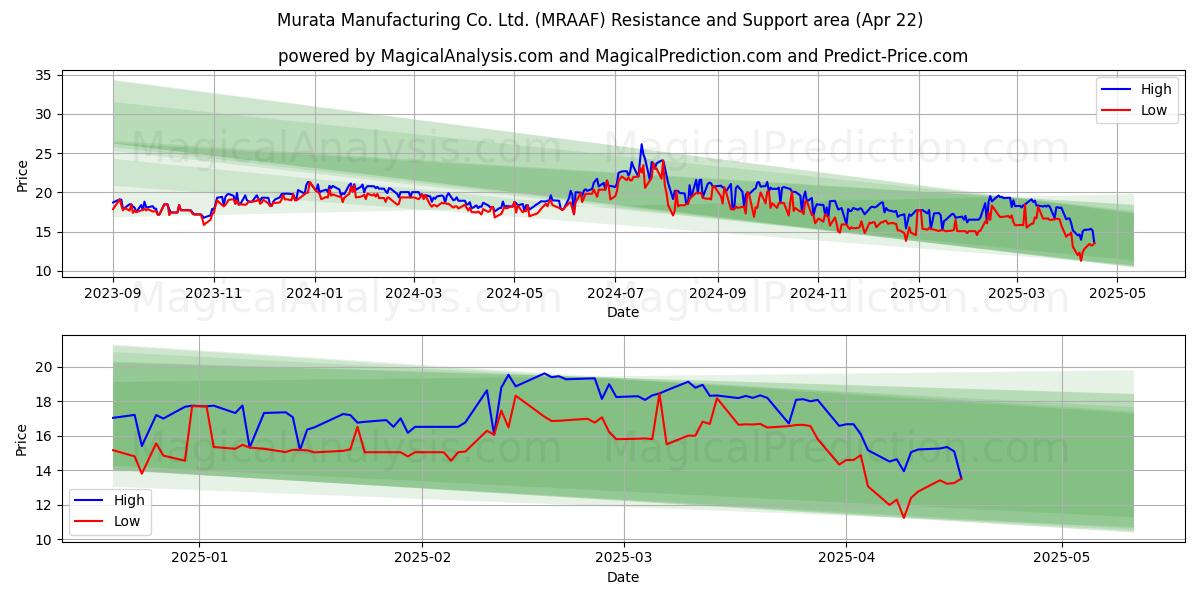Click the '2024-01' label on upper chart
Screen dimensions: 1200x600
coord(315,293)
